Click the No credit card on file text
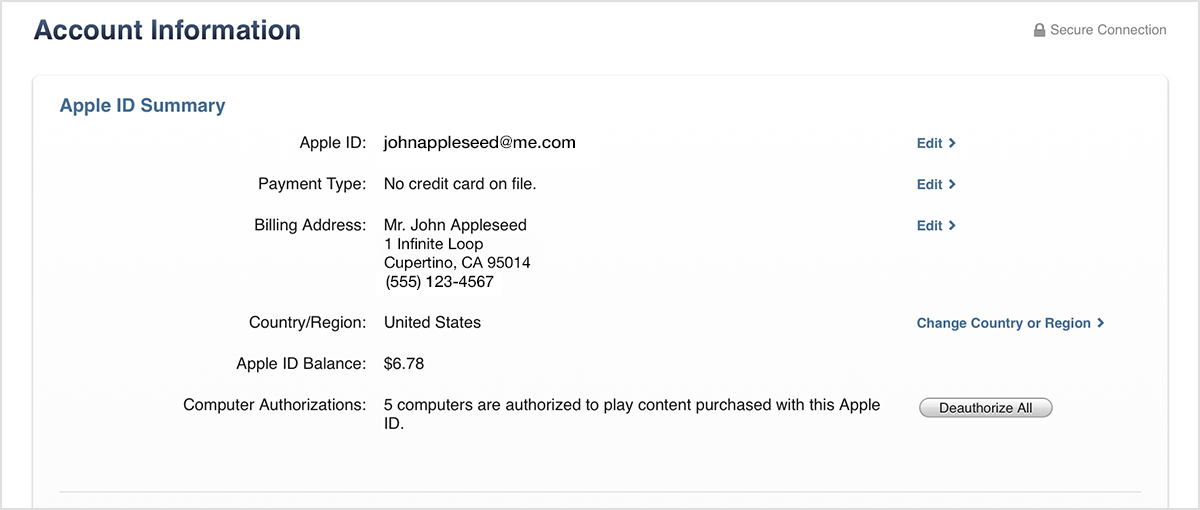 coord(460,184)
